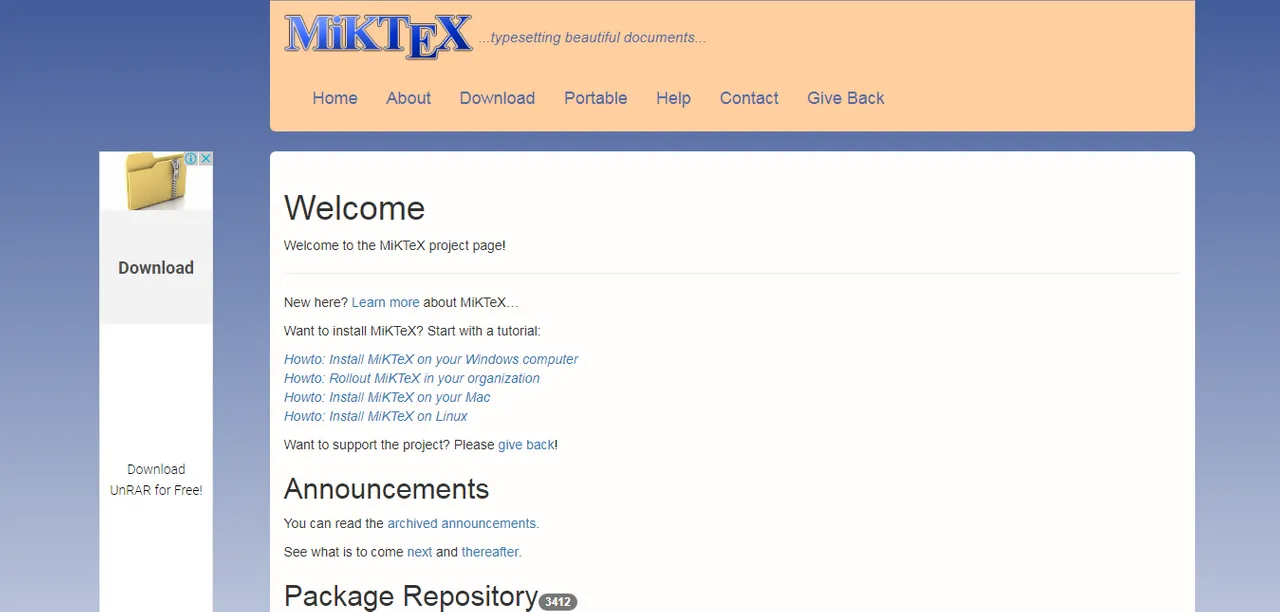This screenshot has height=612, width=1280.
Task: Click the zipped folder image in the ad
Action: (155, 182)
